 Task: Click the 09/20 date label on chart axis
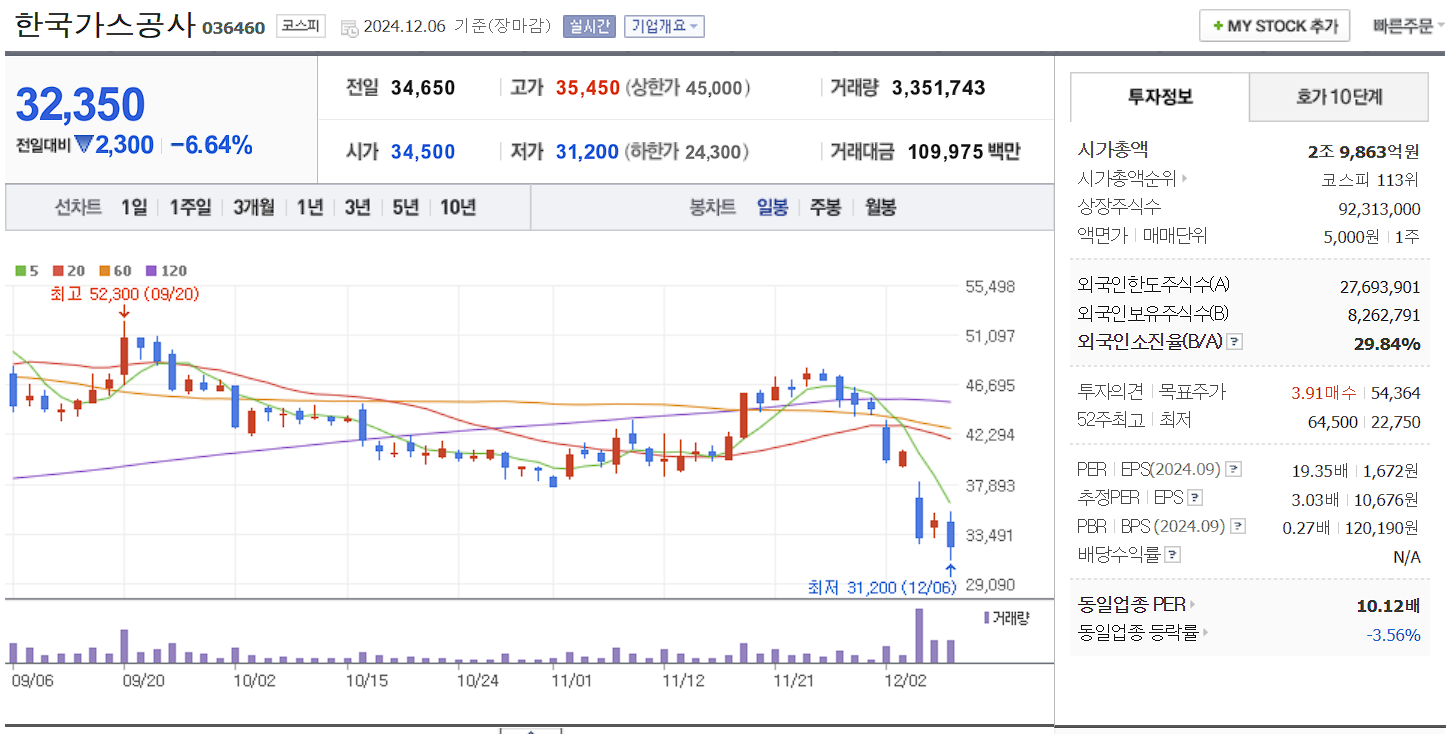click(x=143, y=680)
